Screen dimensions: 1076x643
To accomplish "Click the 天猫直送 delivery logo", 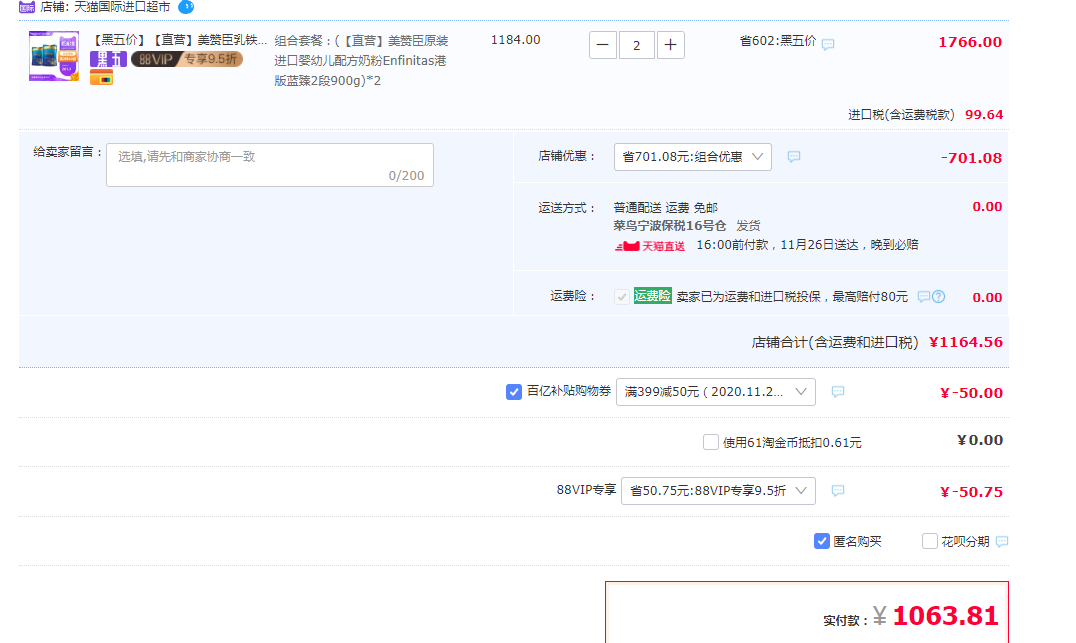I will pos(649,246).
